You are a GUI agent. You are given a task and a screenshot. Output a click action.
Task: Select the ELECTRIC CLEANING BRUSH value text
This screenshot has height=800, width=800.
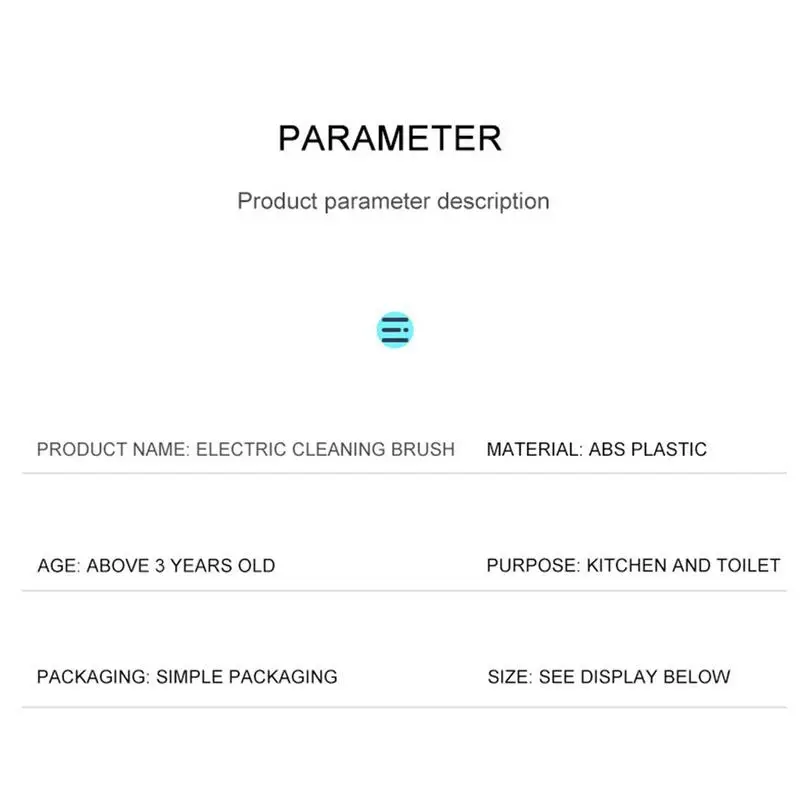325,449
